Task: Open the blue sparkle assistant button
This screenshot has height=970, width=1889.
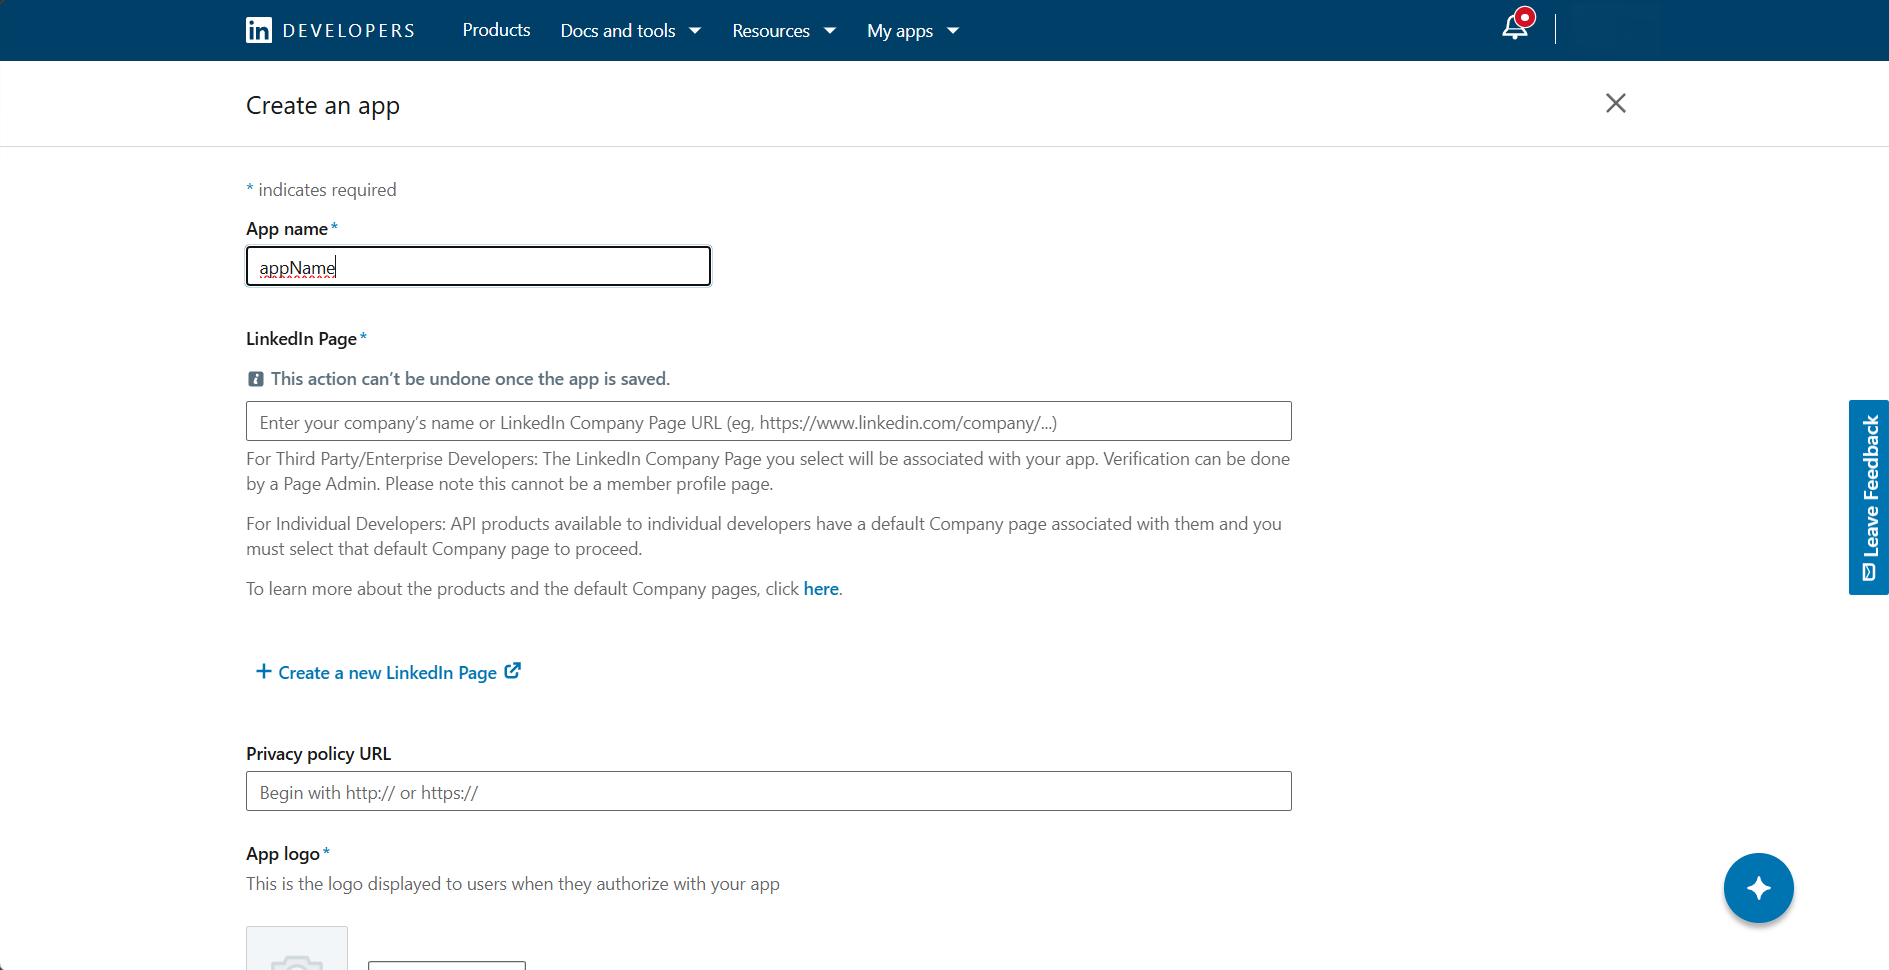Action: coord(1758,887)
